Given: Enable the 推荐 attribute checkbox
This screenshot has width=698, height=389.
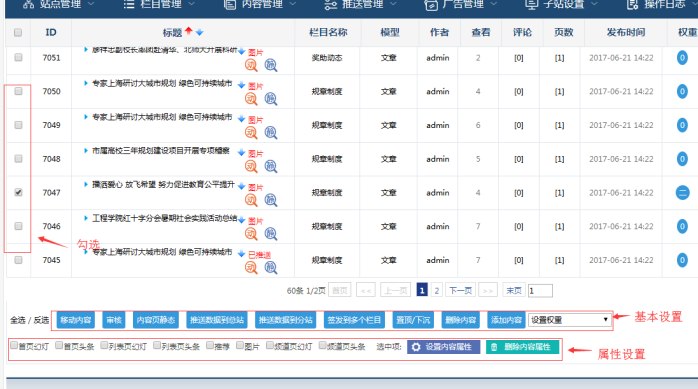Looking at the screenshot, I should tap(210, 345).
